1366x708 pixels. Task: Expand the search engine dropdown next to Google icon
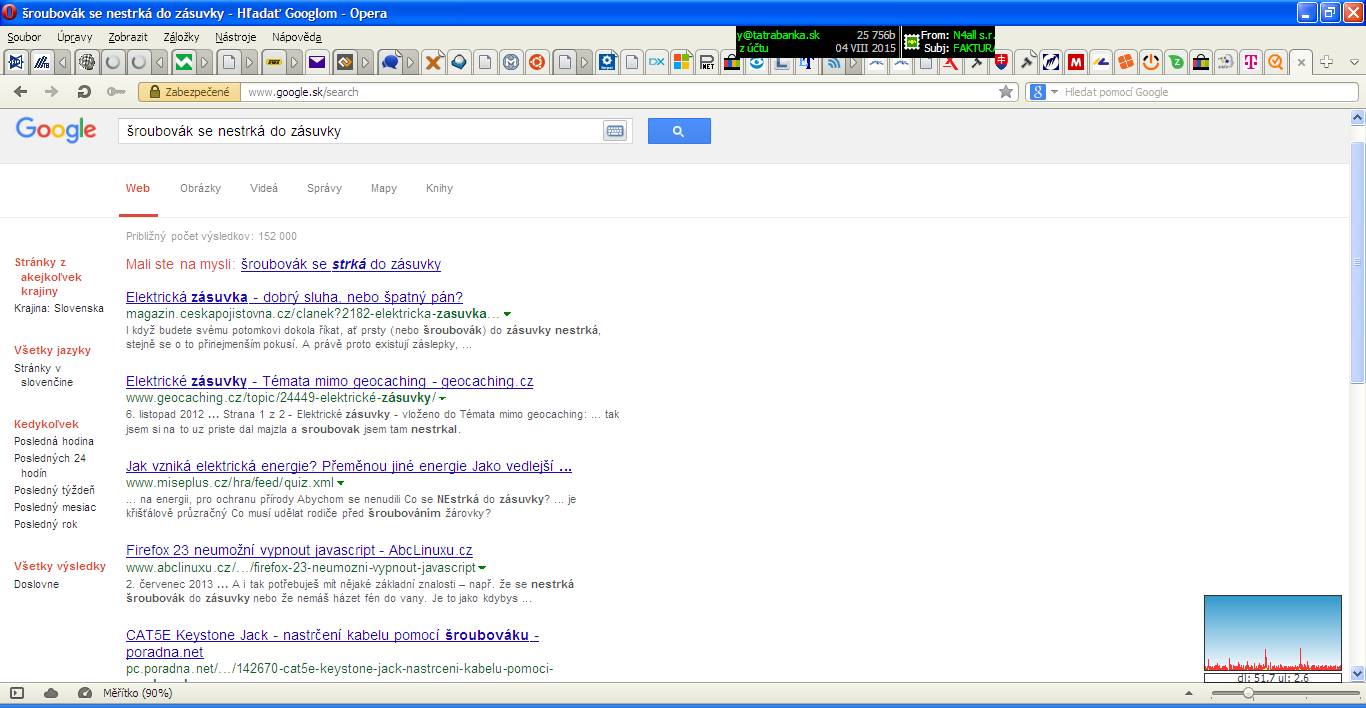[1053, 92]
